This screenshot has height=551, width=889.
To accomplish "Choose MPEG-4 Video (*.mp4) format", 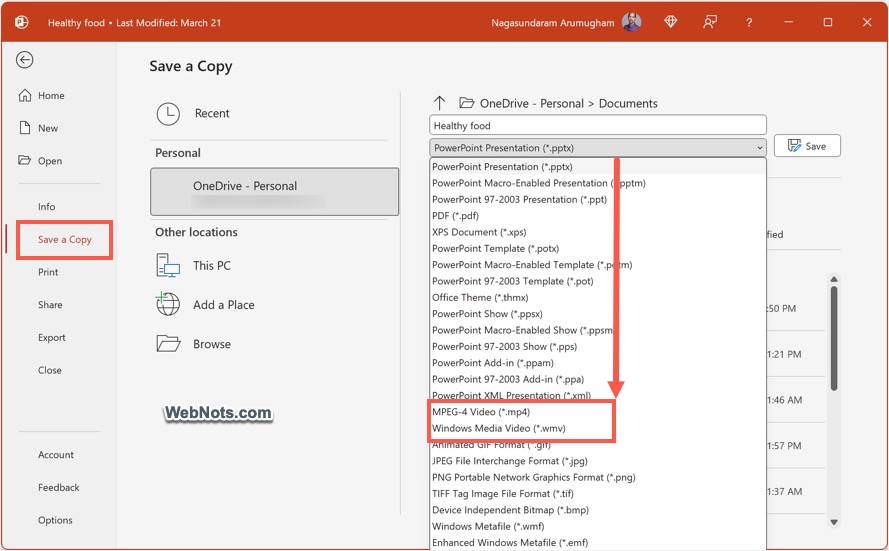I will tap(598, 412).
